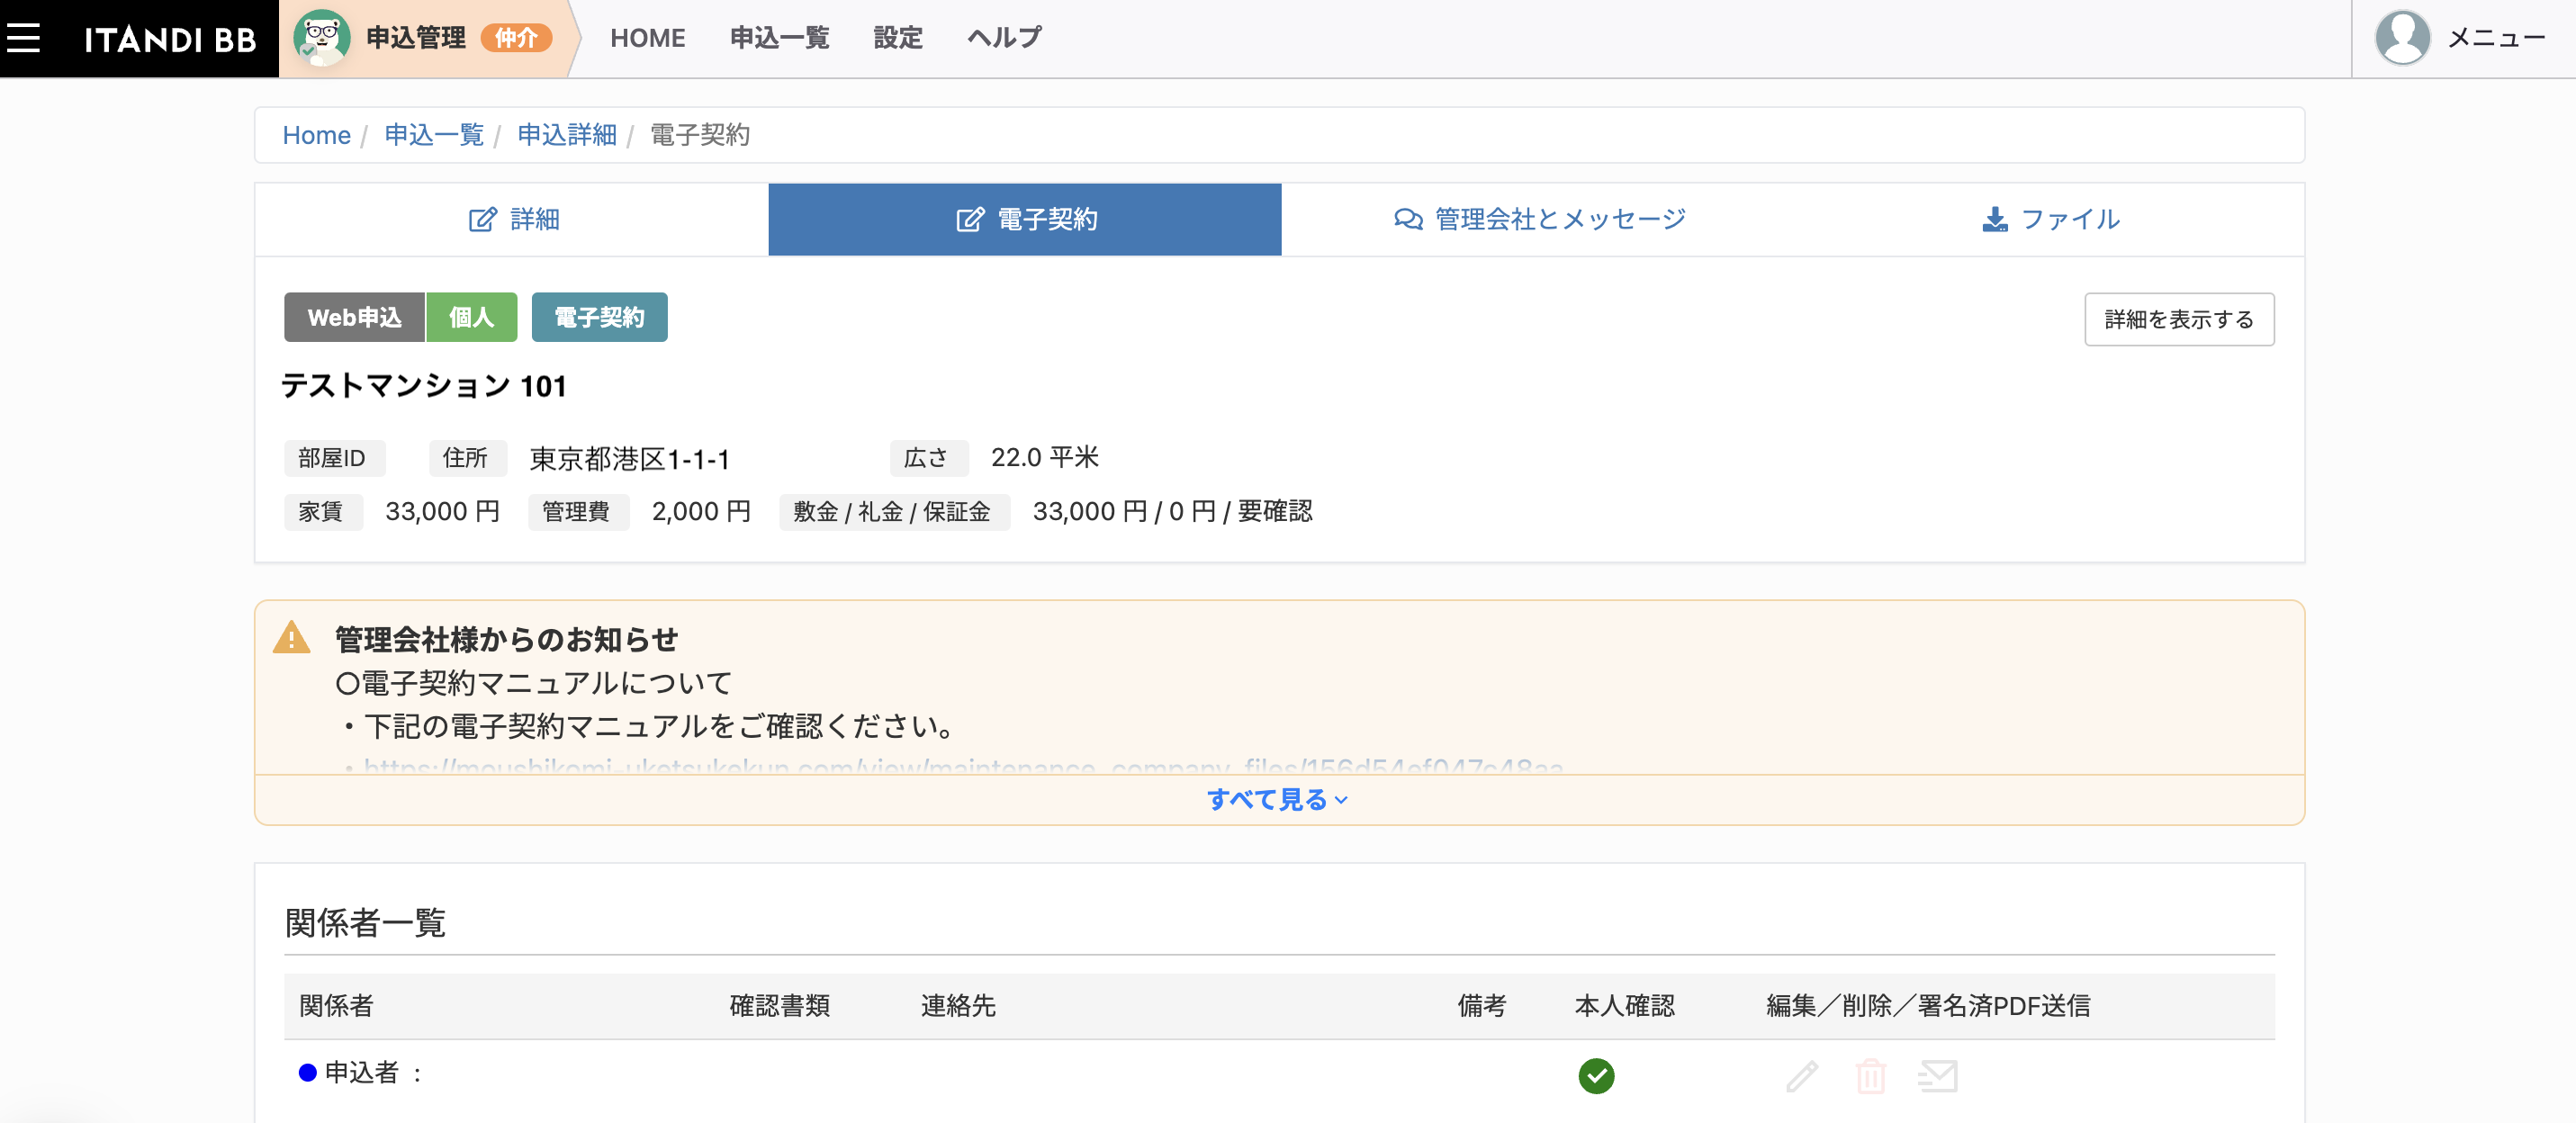This screenshot has height=1123, width=2576.
Task: Click the 申込管理 app title
Action: pos(415,38)
